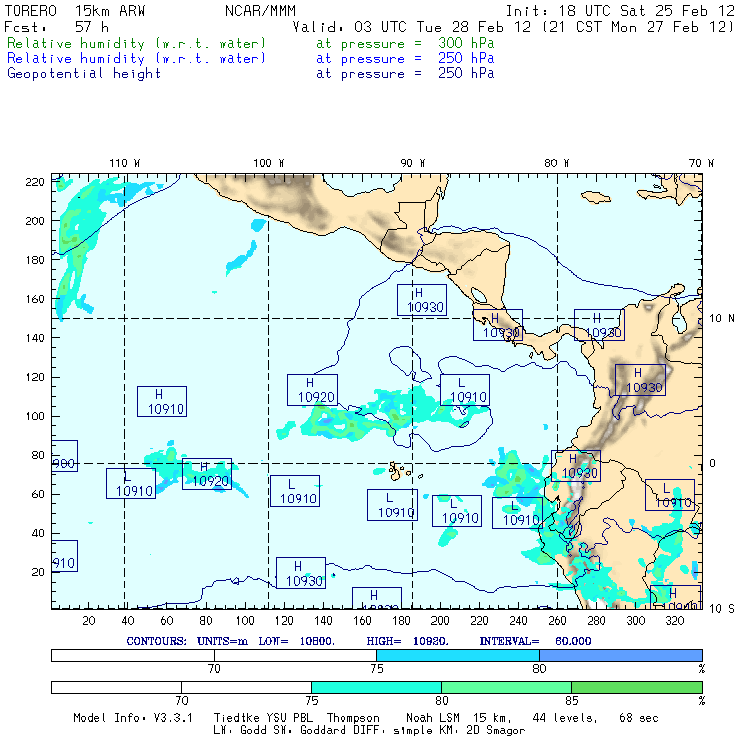Click the '44 levels,' text
This screenshot has height=740, width=740.
coord(565,718)
